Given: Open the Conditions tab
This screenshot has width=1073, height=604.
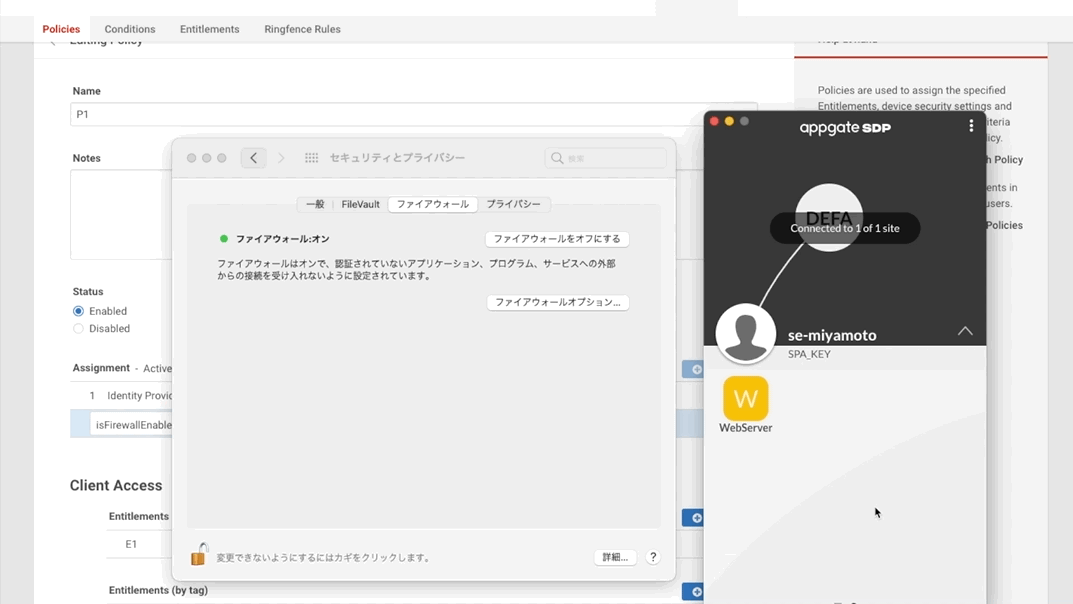Looking at the screenshot, I should pyautogui.click(x=130, y=29).
